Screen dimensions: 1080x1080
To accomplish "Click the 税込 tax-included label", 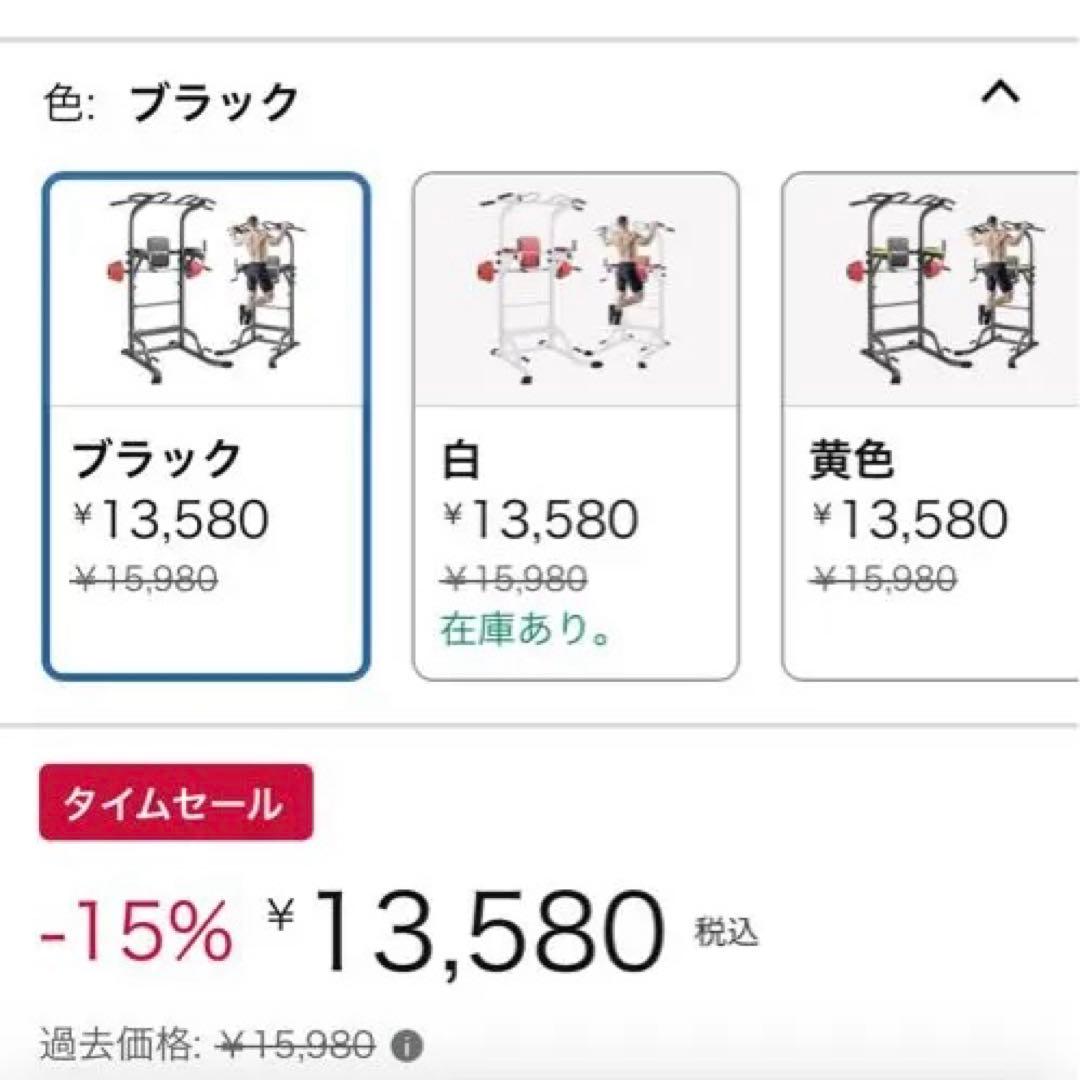I will 726,933.
